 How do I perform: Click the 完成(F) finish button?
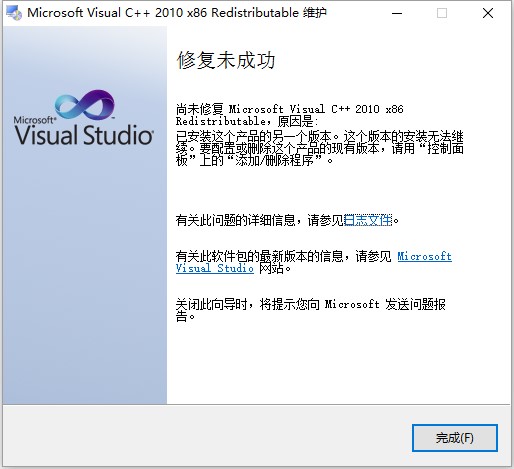[455, 438]
